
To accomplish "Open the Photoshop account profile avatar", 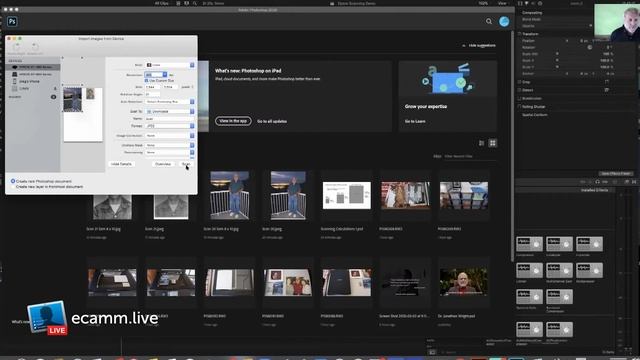I will click(504, 21).
